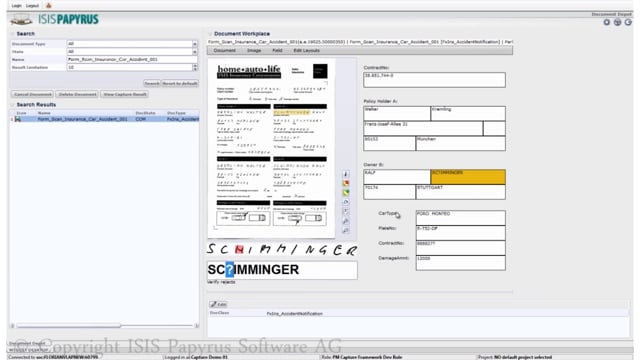The width and height of the screenshot is (640, 360).
Task: Click the Owner B RALF field
Action: coord(397,177)
